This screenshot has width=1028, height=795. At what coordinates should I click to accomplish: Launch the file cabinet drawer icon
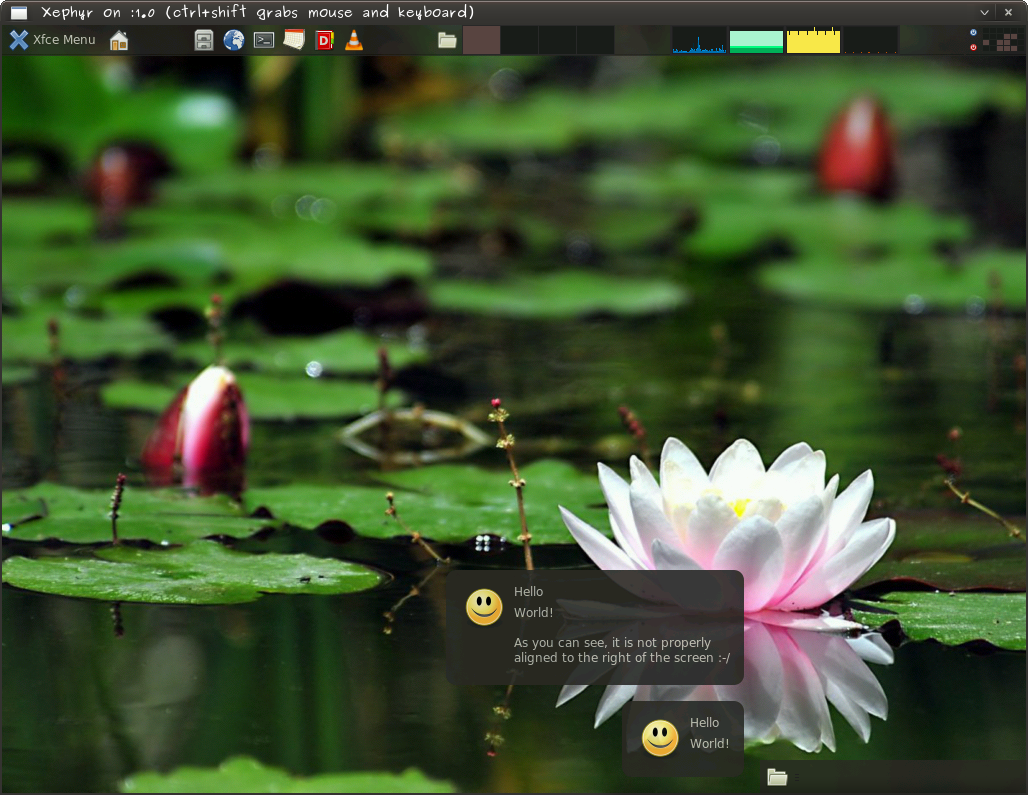click(x=204, y=40)
